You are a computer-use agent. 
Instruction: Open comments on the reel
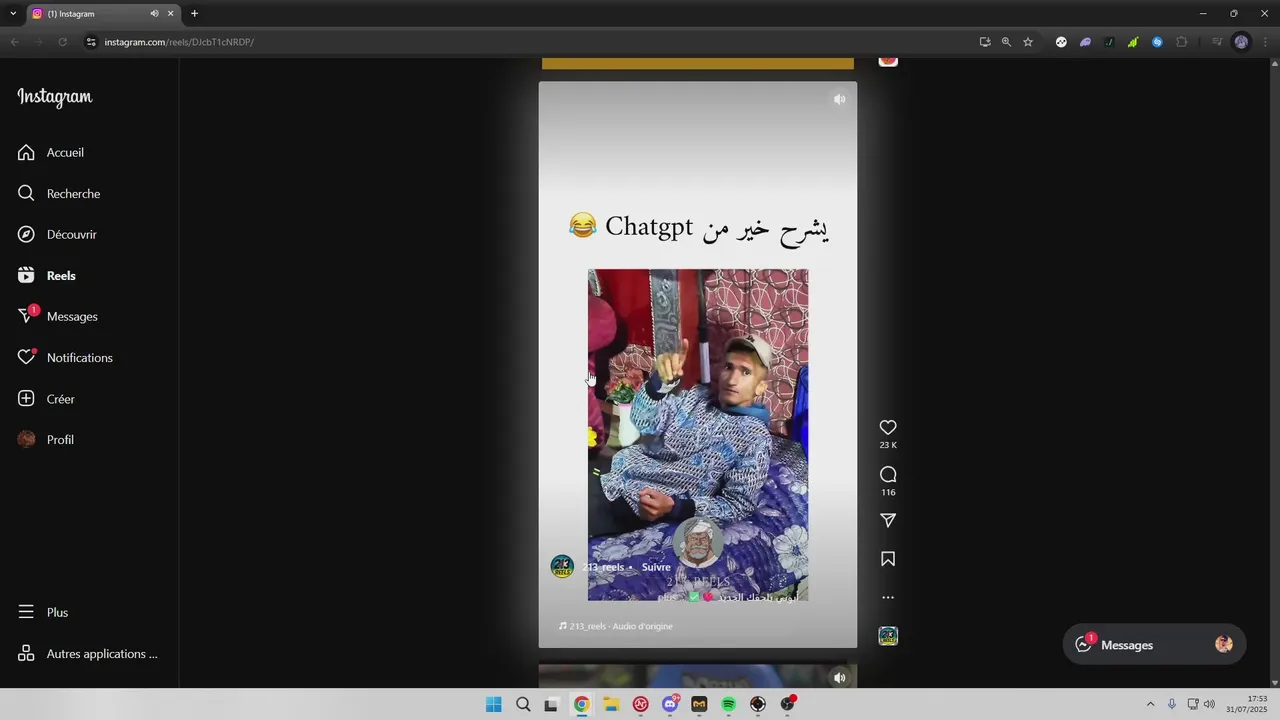click(888, 475)
